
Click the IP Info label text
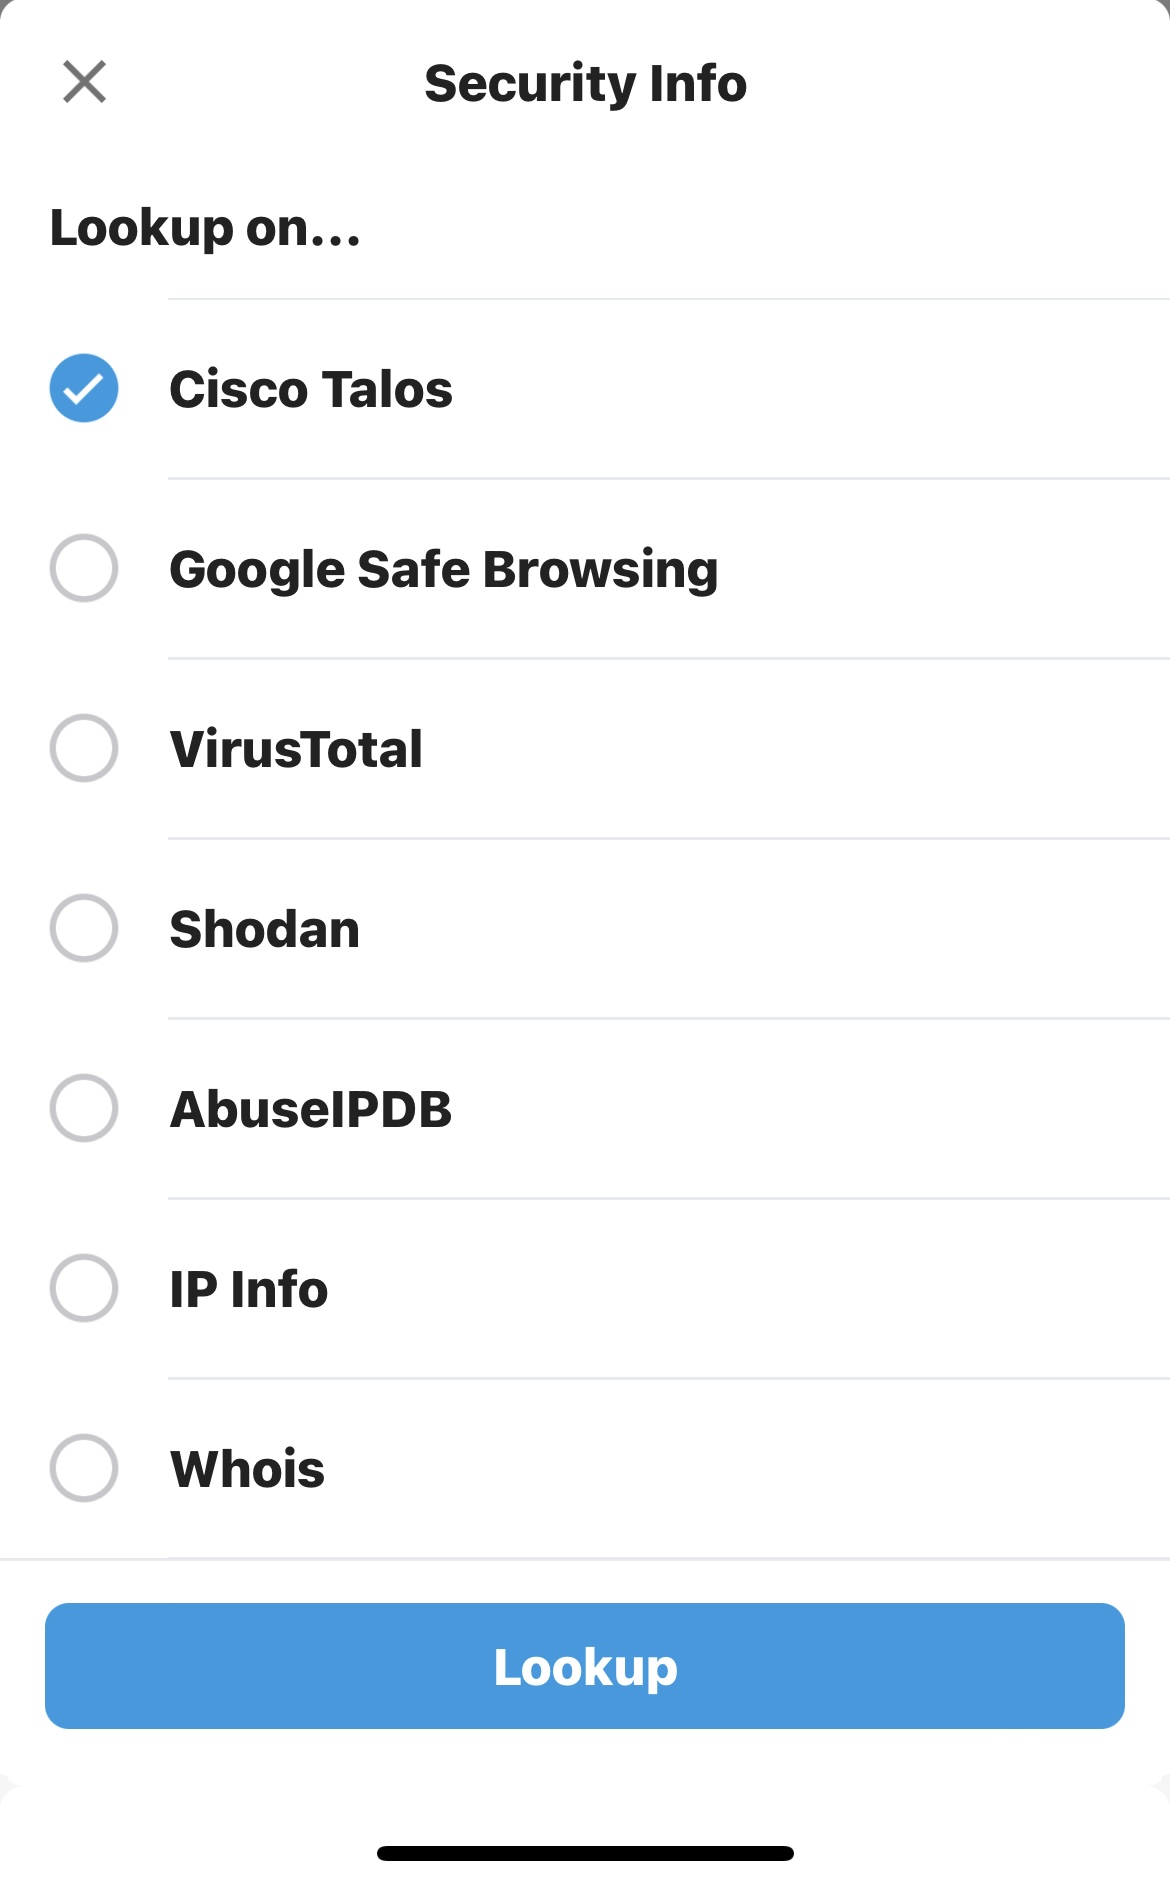pyautogui.click(x=249, y=1289)
